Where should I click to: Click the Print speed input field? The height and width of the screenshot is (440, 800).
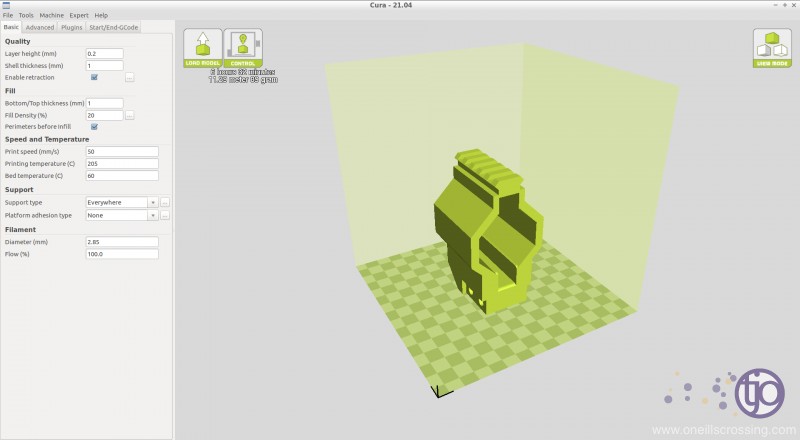coord(122,152)
